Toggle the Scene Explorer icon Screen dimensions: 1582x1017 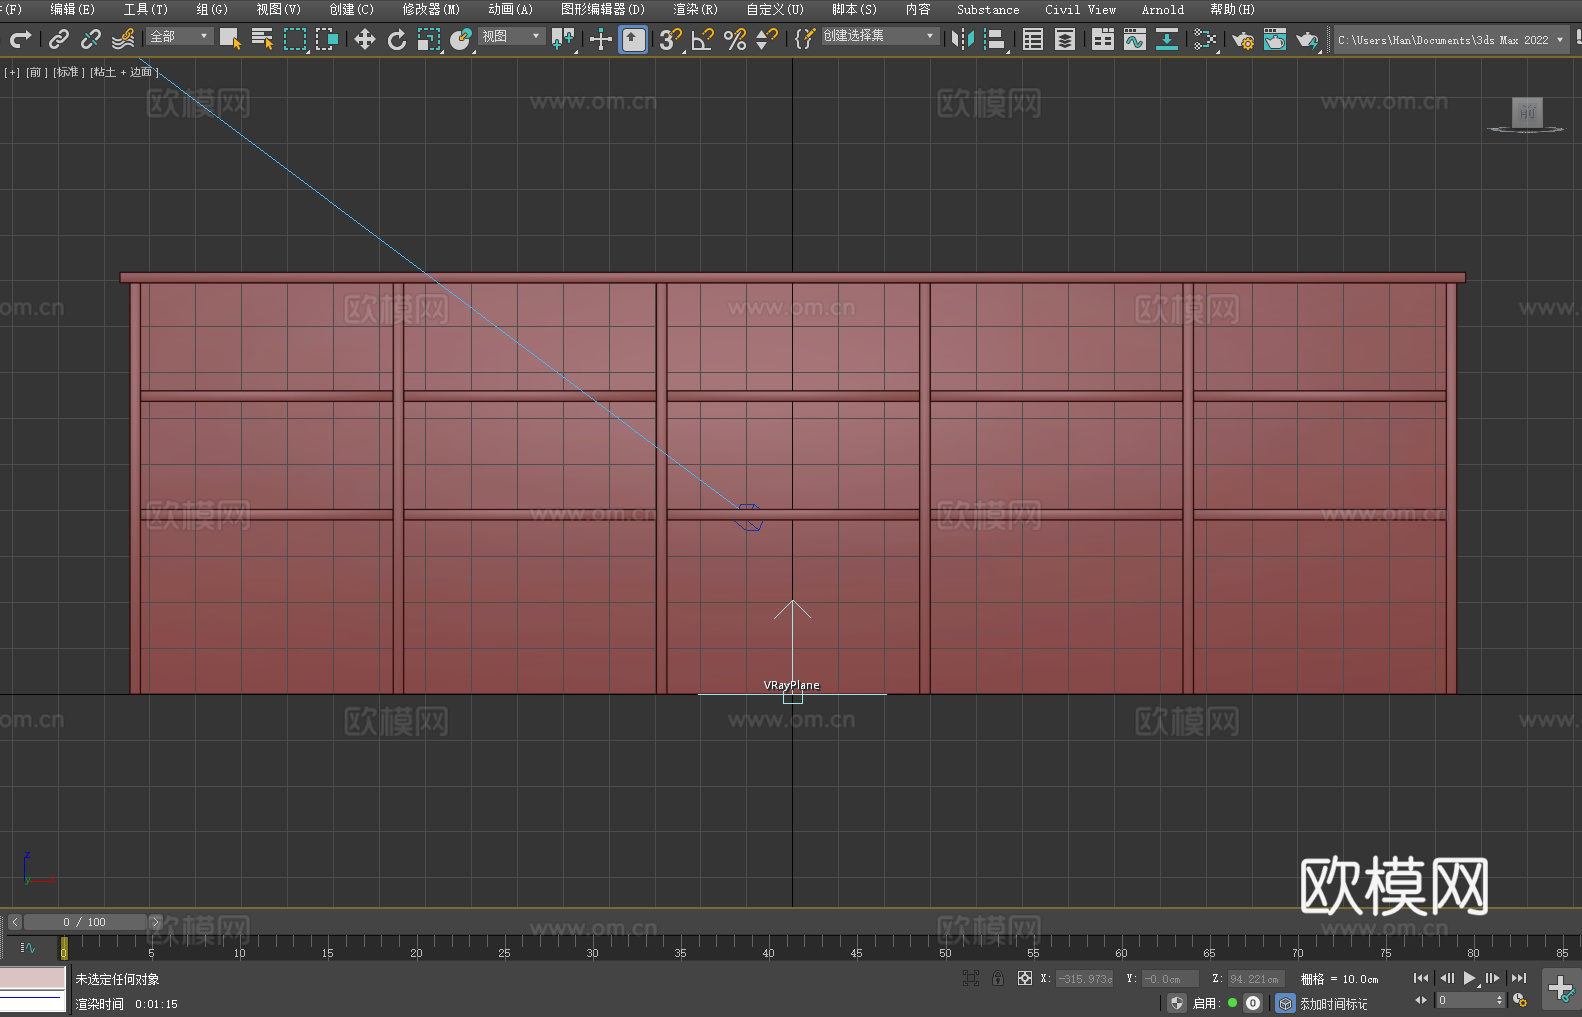1033,39
